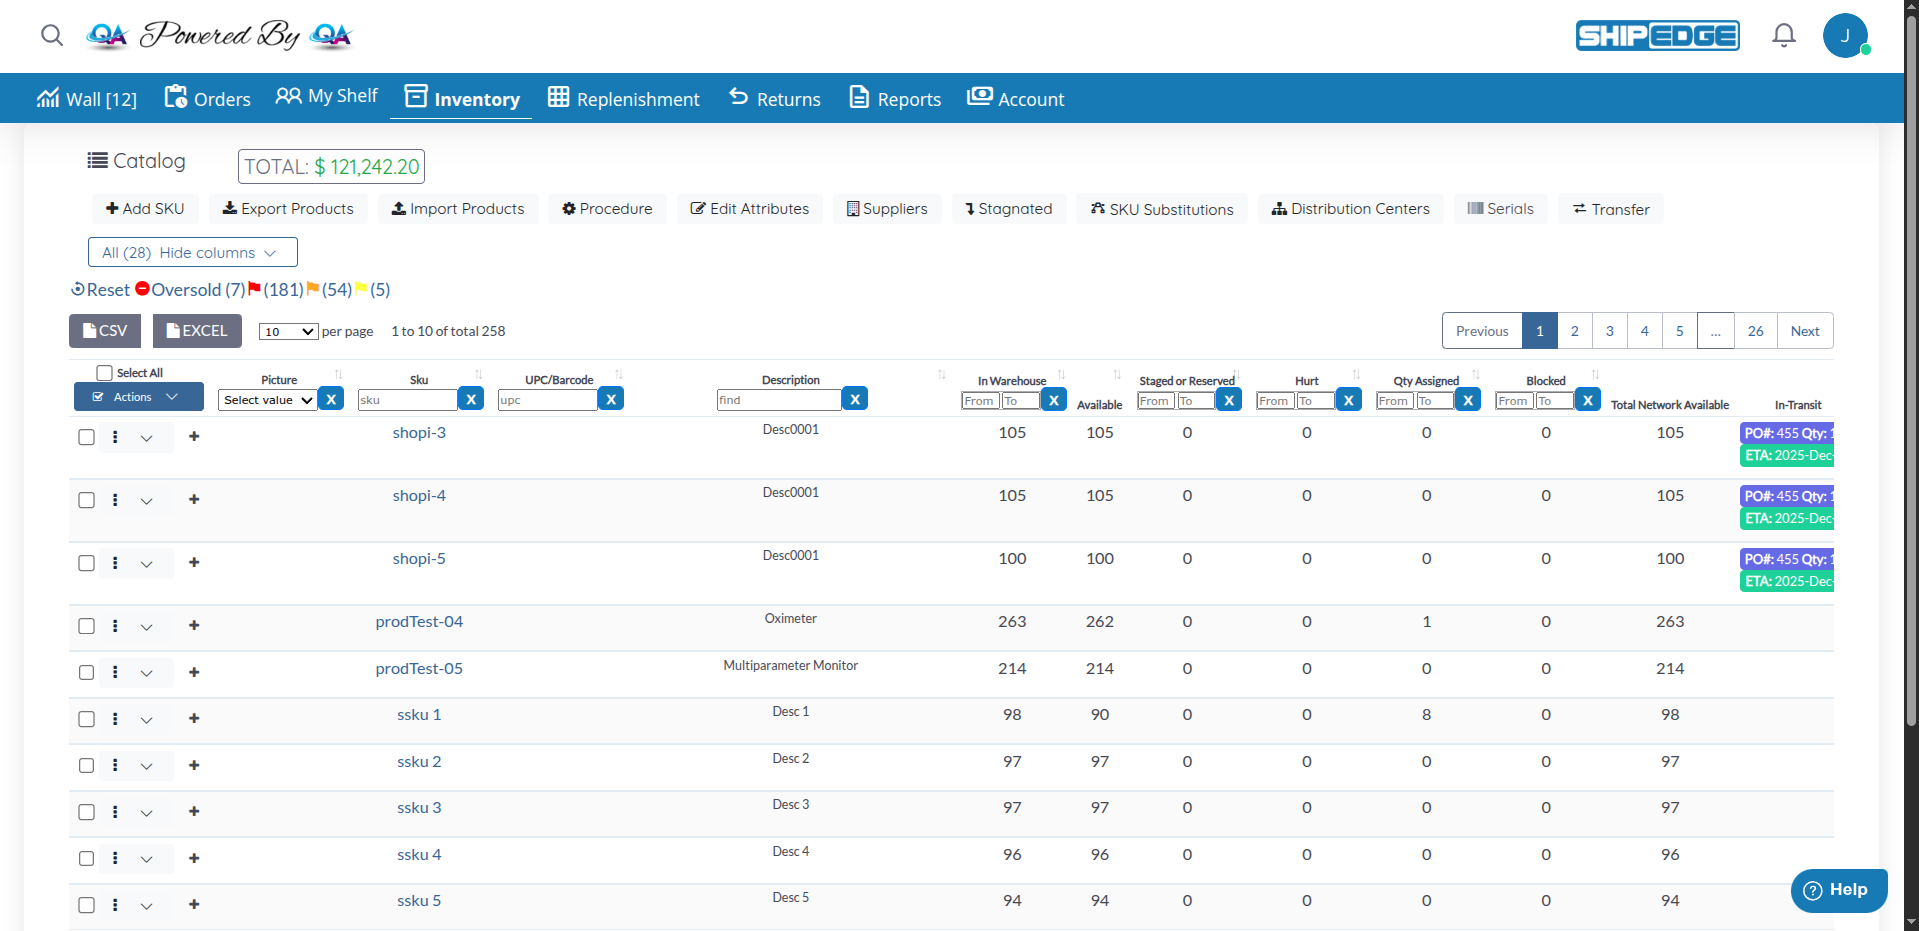The width and height of the screenshot is (1919, 931).
Task: Open the Serials manager
Action: click(1500, 208)
